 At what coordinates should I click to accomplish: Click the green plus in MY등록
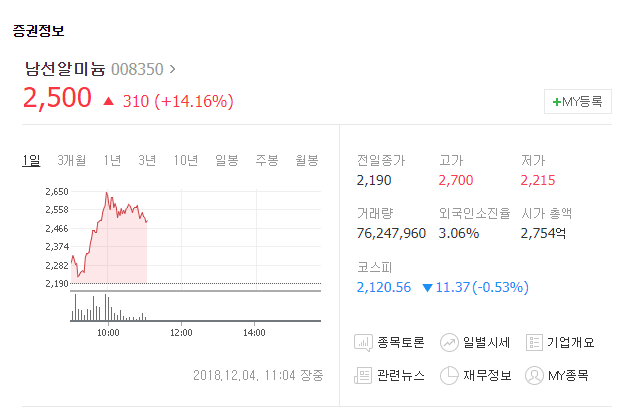556,102
